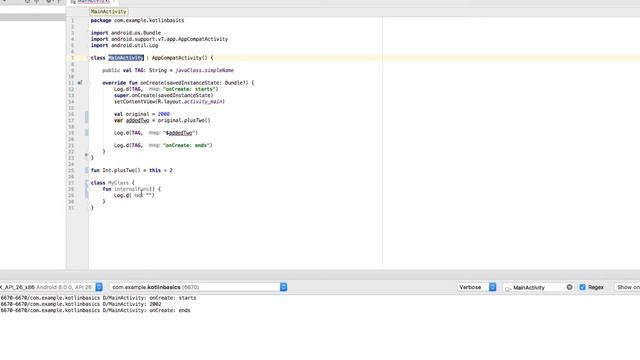Image resolution: width=640 pixels, height=360 pixels.
Task: Click the 2000 numeric literal
Action: point(163,114)
